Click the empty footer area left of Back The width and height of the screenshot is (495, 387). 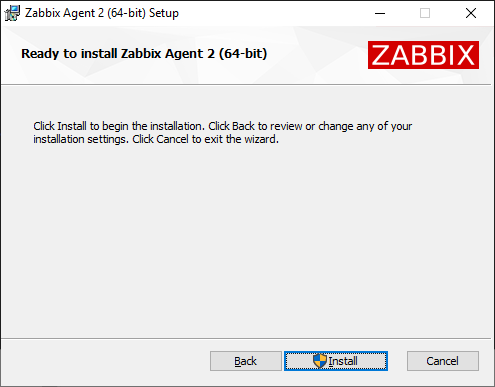pyautogui.click(x=105, y=362)
